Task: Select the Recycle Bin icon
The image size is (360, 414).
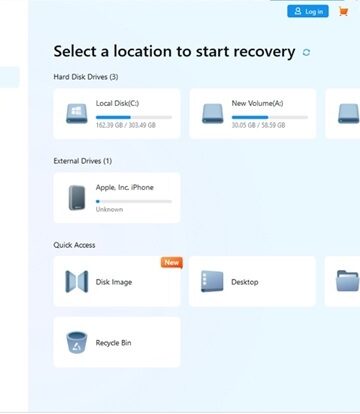Action: [x=77, y=342]
